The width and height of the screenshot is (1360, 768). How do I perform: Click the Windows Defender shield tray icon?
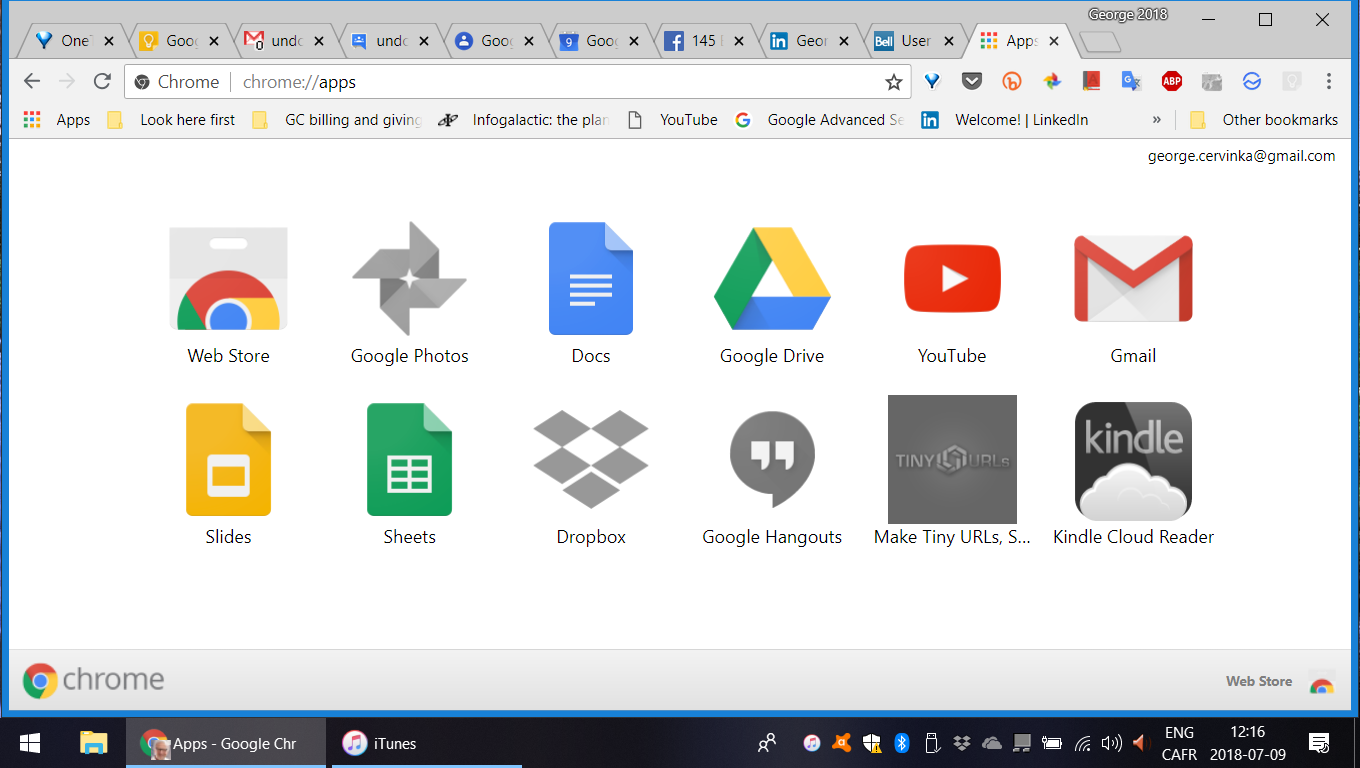coord(872,743)
